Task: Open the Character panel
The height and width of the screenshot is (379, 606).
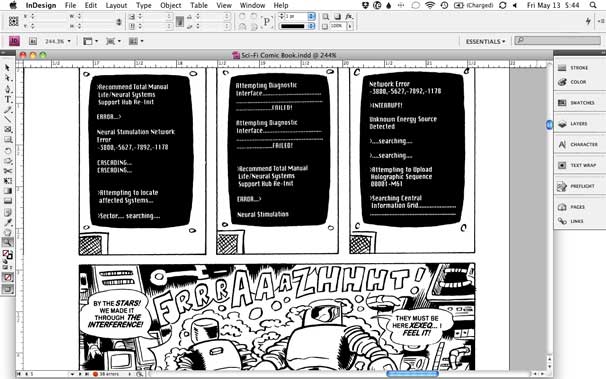Action: tap(579, 144)
